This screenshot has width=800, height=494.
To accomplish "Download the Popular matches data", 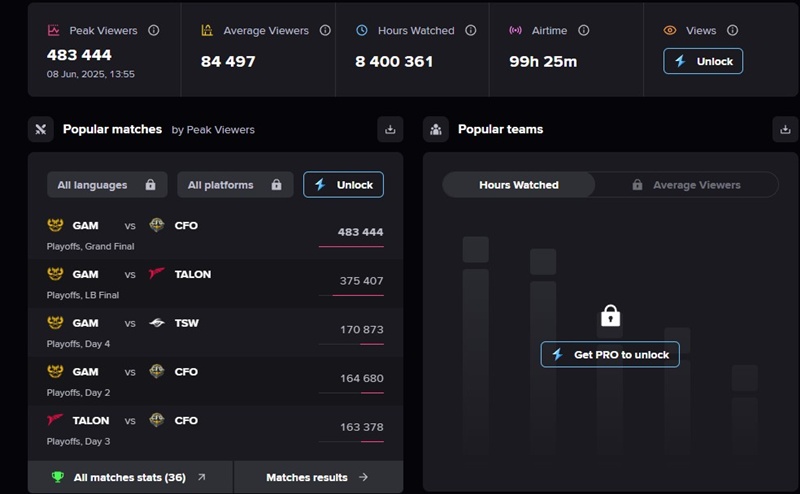I will pos(390,129).
